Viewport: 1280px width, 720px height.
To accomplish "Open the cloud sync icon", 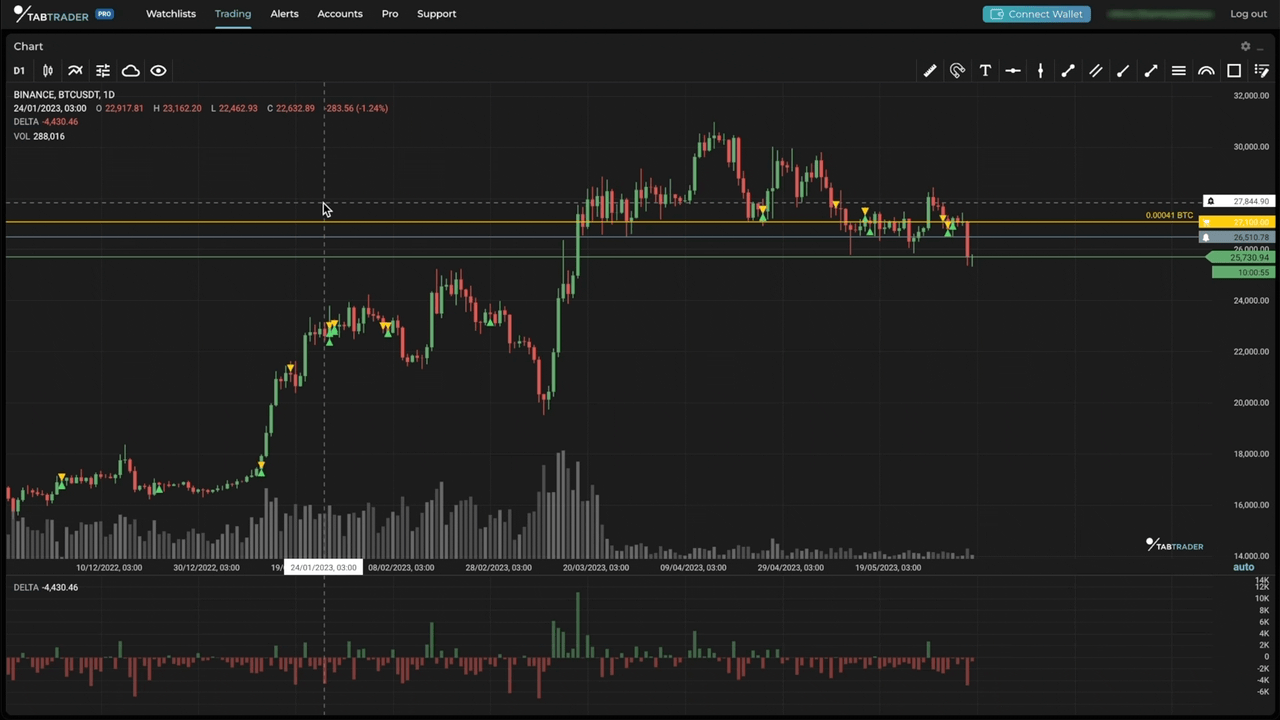I will pos(131,70).
